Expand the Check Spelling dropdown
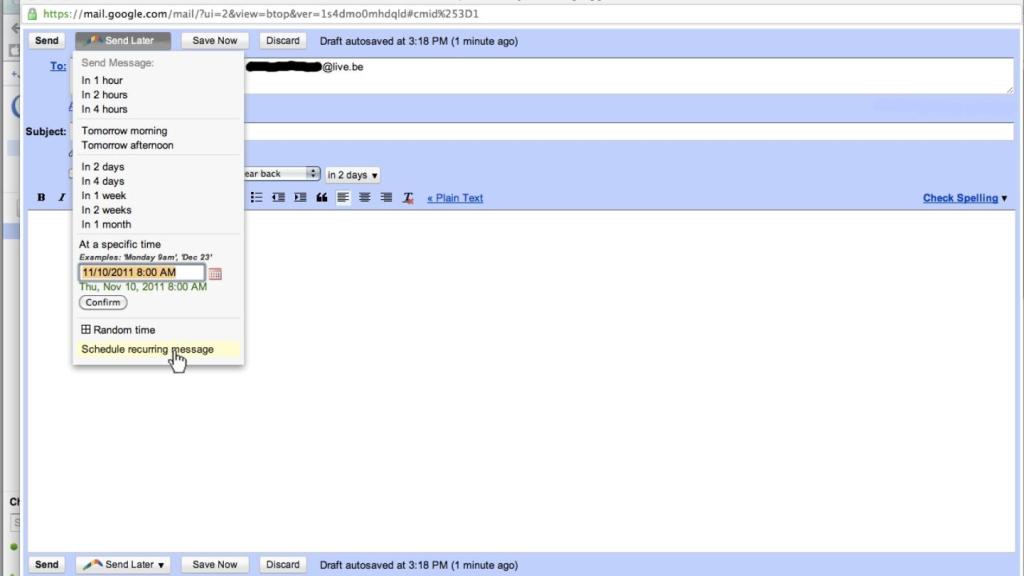The image size is (1024, 576). tap(965, 198)
